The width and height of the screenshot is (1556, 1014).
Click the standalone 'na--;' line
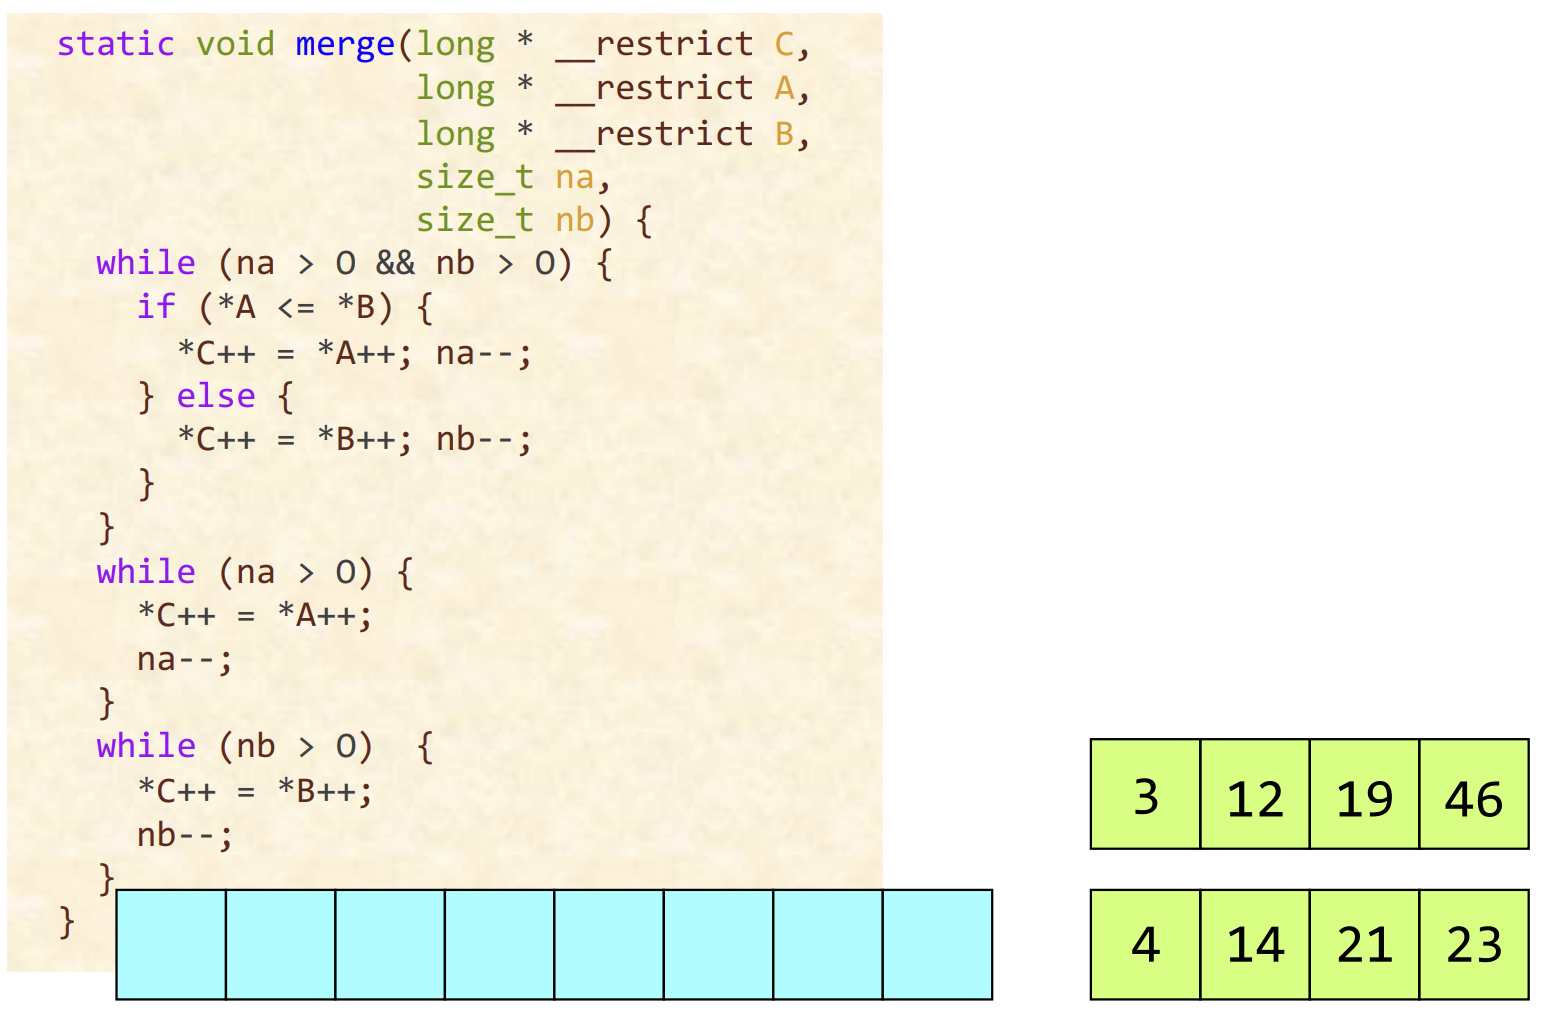point(185,660)
